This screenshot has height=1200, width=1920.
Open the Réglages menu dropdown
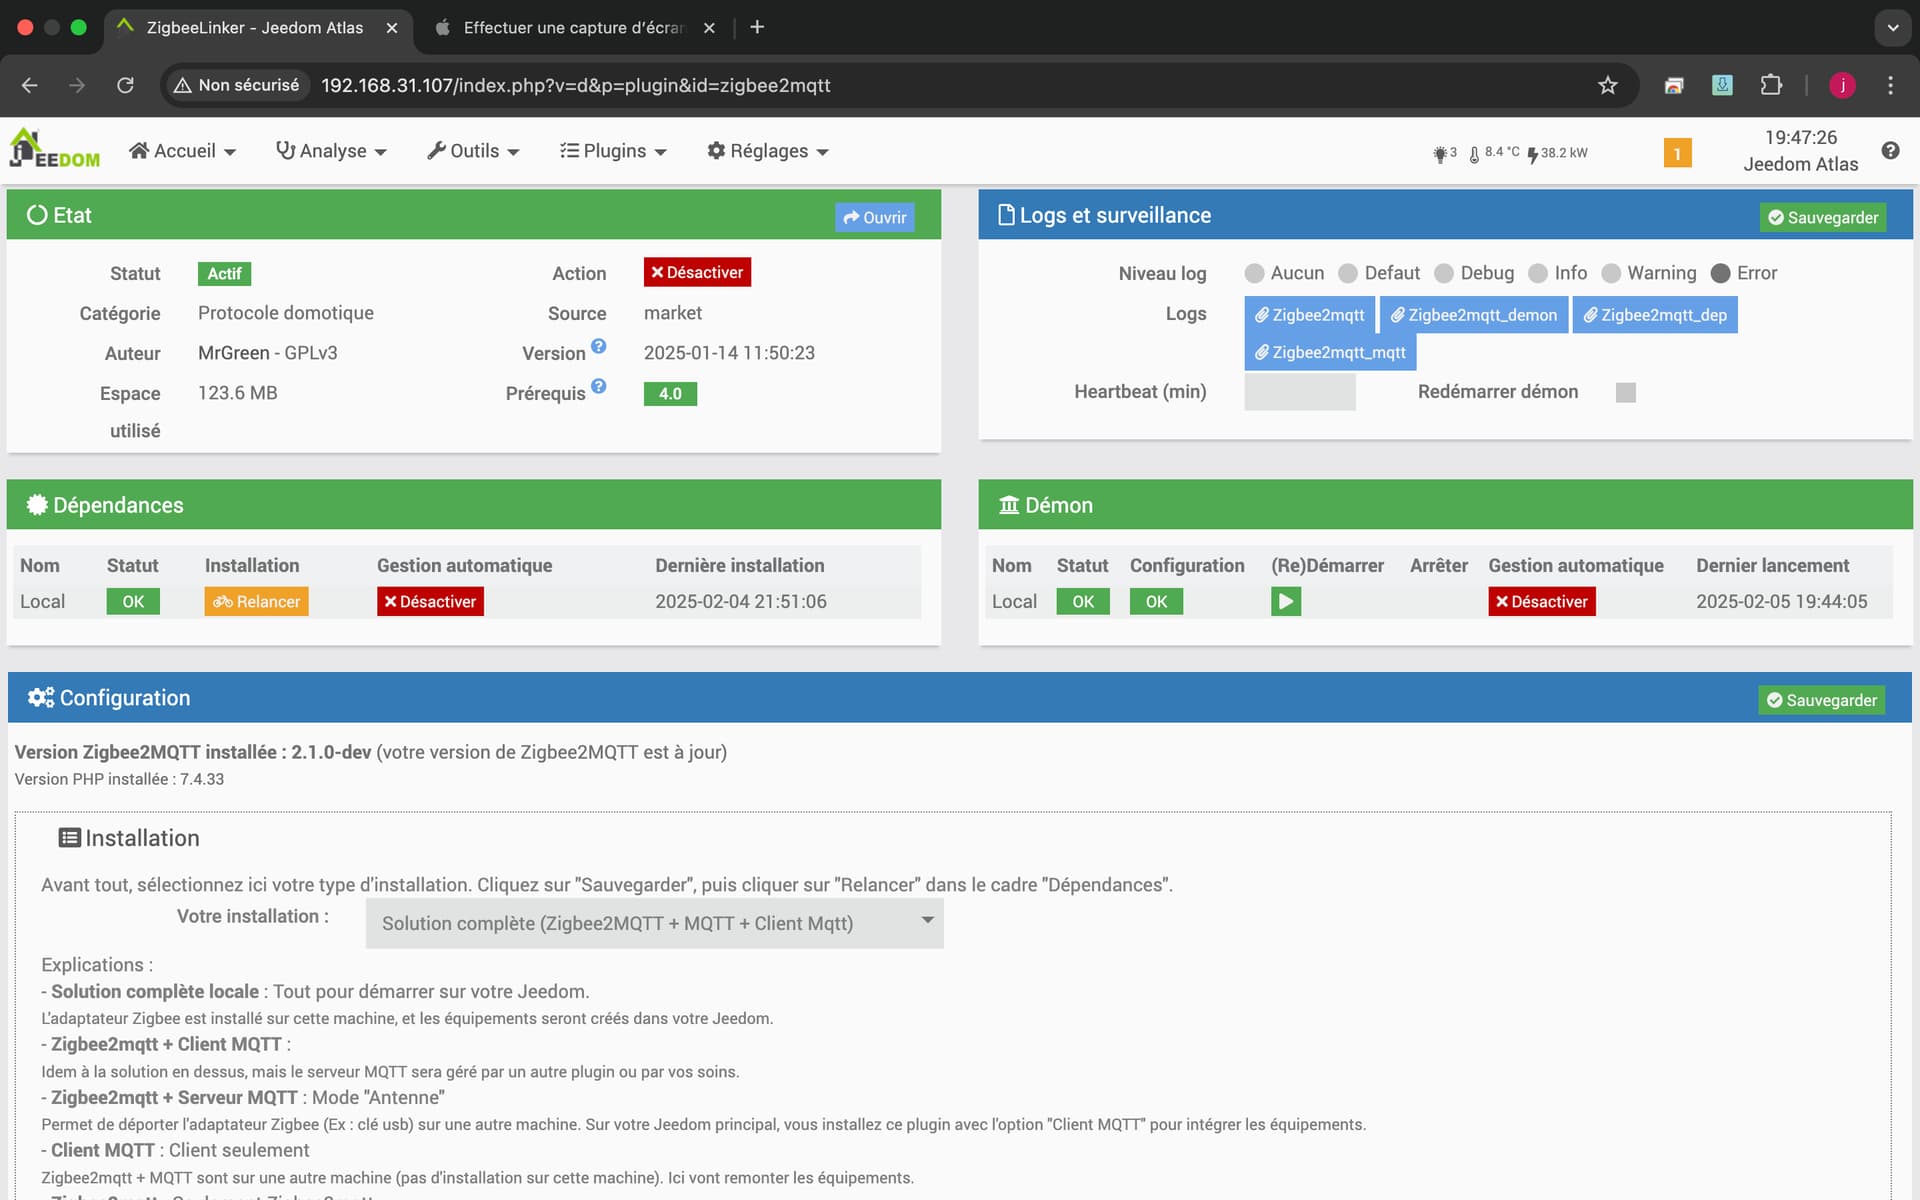pos(768,151)
